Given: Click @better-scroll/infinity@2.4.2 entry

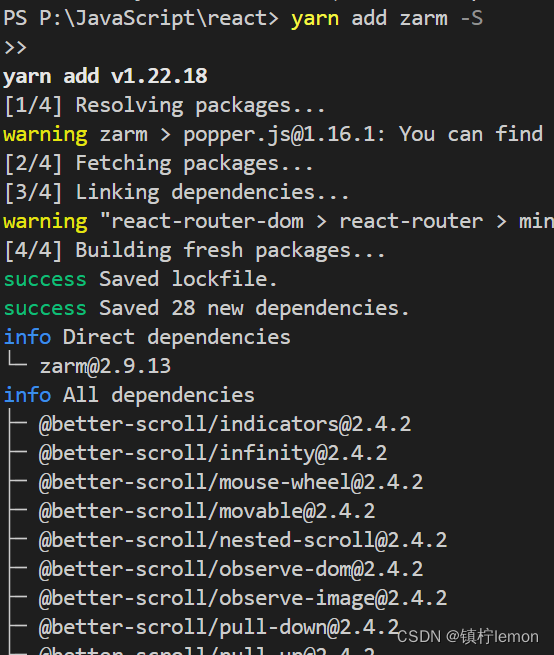Looking at the screenshot, I should (213, 454).
